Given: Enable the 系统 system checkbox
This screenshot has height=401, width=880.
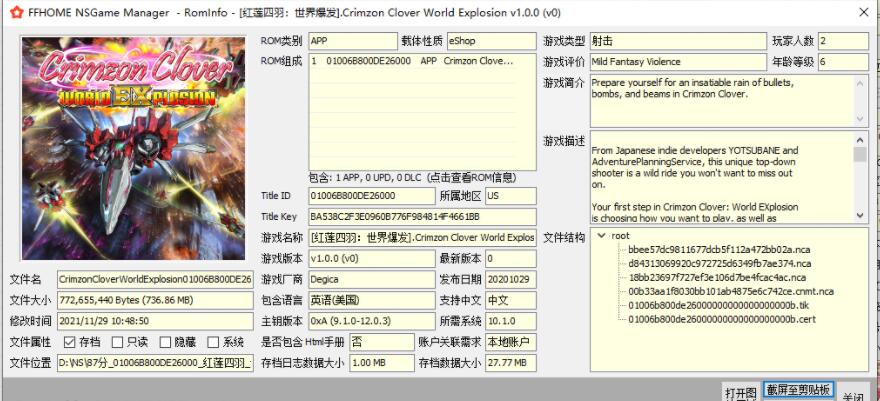Looking at the screenshot, I should (213, 342).
